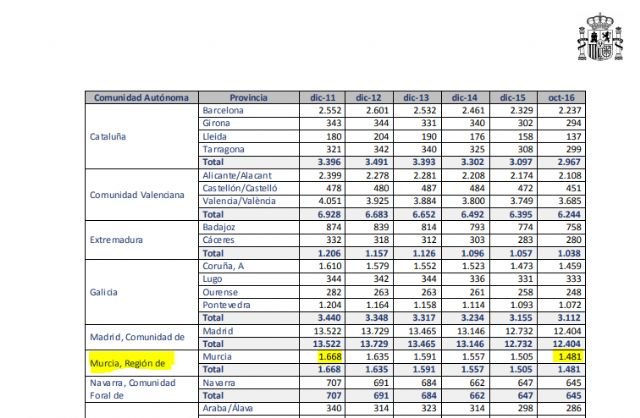Screen dimensions: 640x418
Task: Select the highlighted "Murcia, Región de" text
Action: pyautogui.click(x=127, y=360)
